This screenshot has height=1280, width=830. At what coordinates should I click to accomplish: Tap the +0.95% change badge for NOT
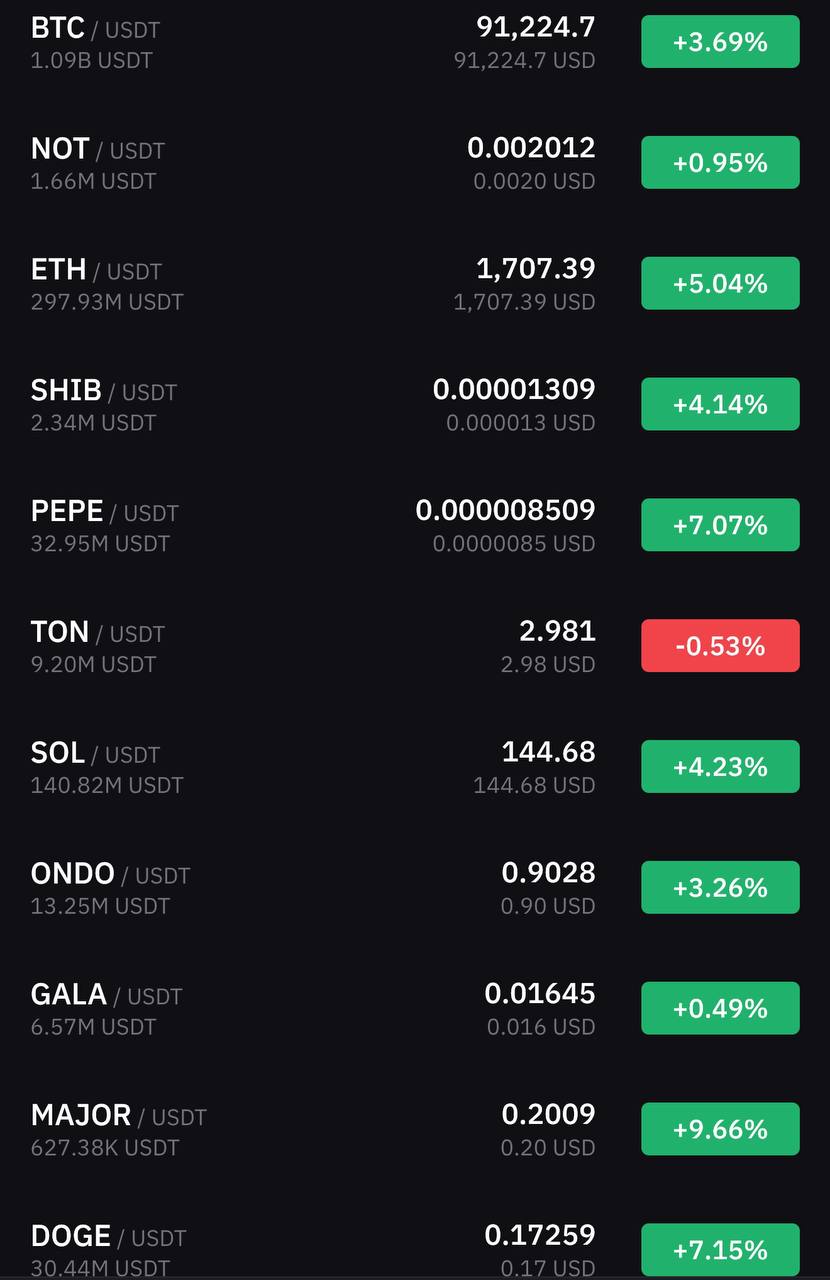click(x=720, y=162)
